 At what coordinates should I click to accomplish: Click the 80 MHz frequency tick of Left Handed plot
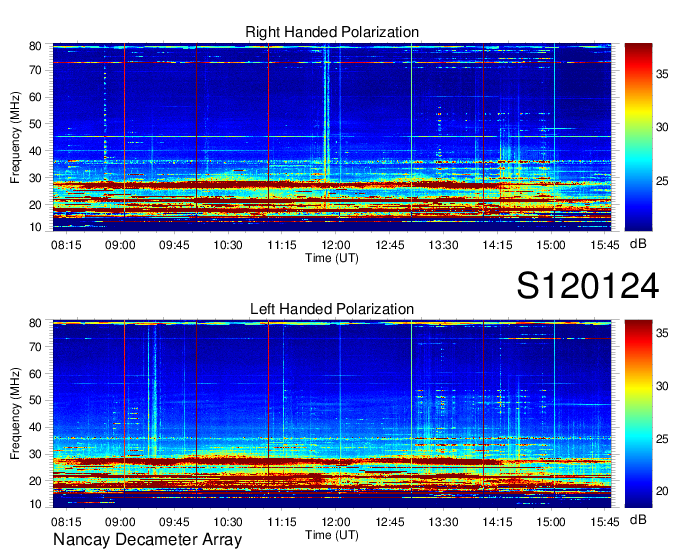pyautogui.click(x=35, y=323)
